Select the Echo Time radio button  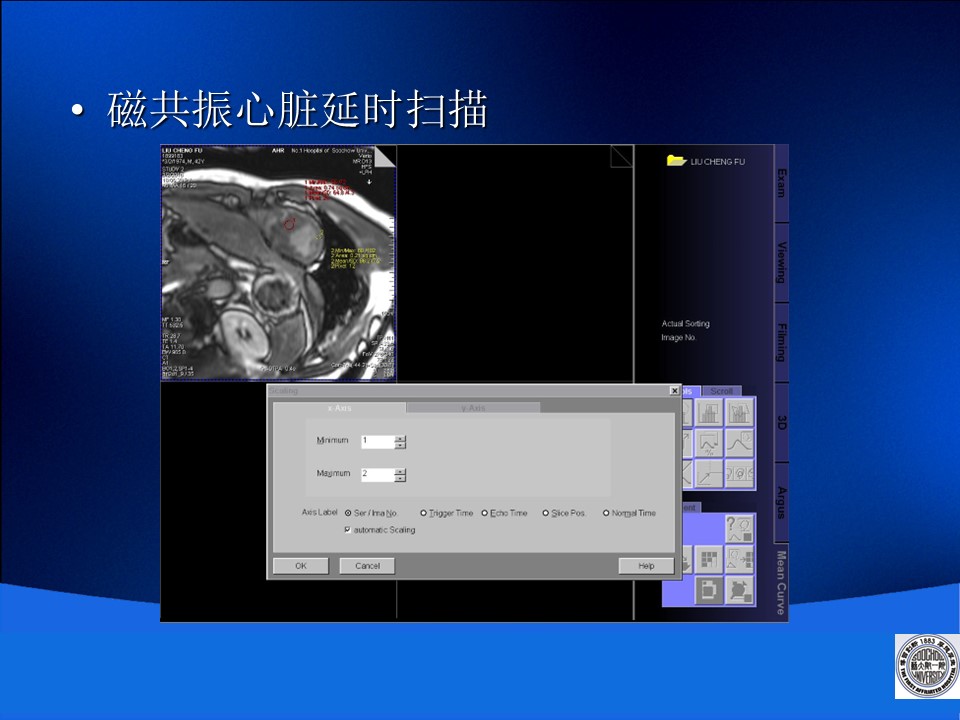[x=484, y=513]
